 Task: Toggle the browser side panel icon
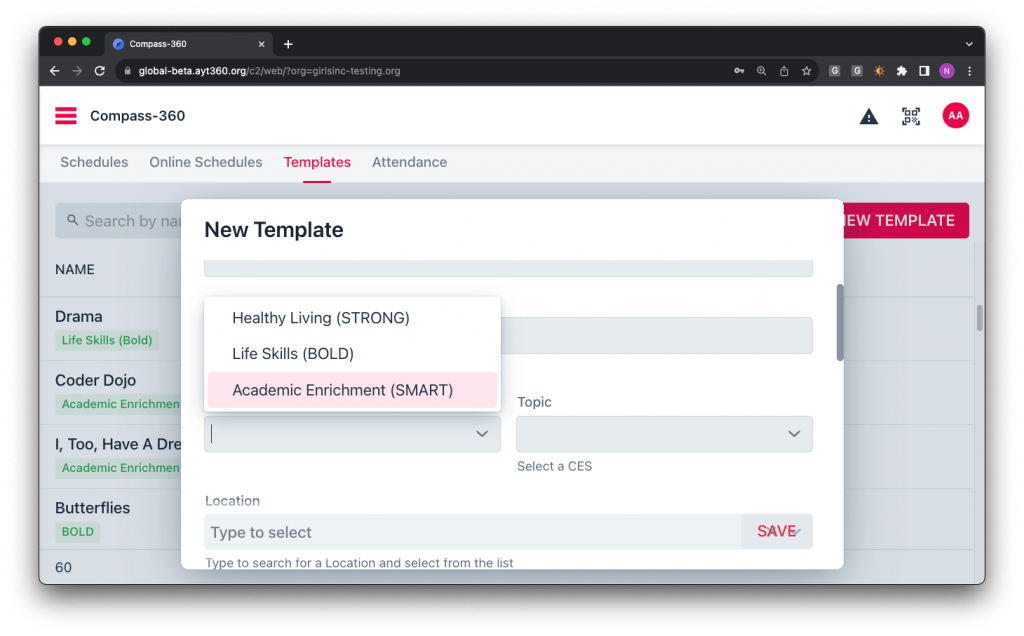(x=924, y=71)
